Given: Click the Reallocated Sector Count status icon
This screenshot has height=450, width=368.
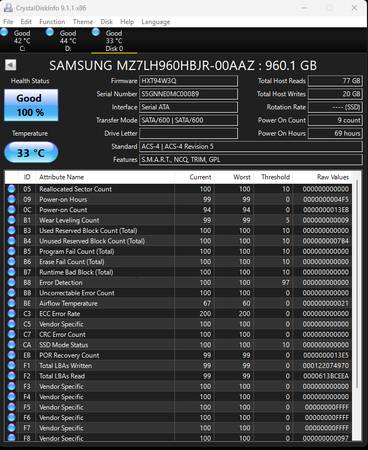Looking at the screenshot, I should [x=12, y=189].
